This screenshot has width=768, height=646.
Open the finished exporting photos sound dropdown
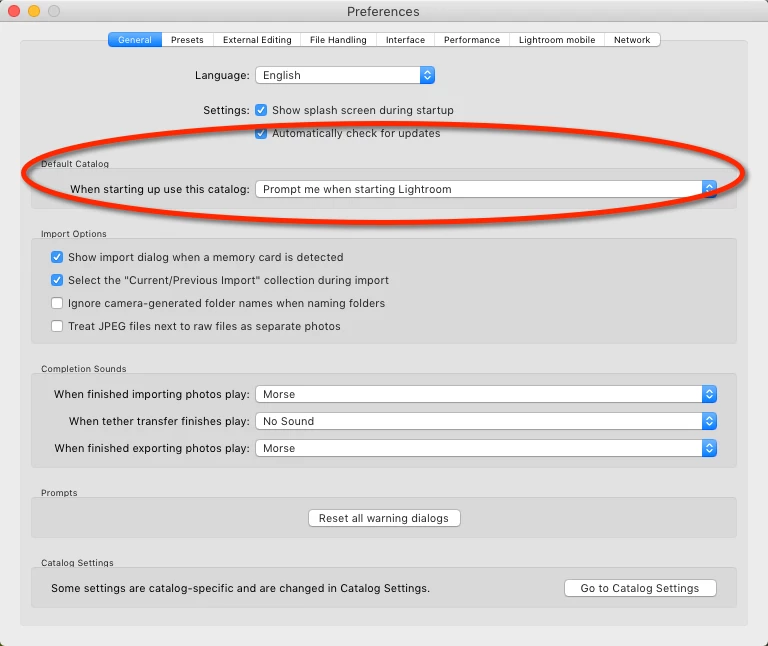coord(486,448)
